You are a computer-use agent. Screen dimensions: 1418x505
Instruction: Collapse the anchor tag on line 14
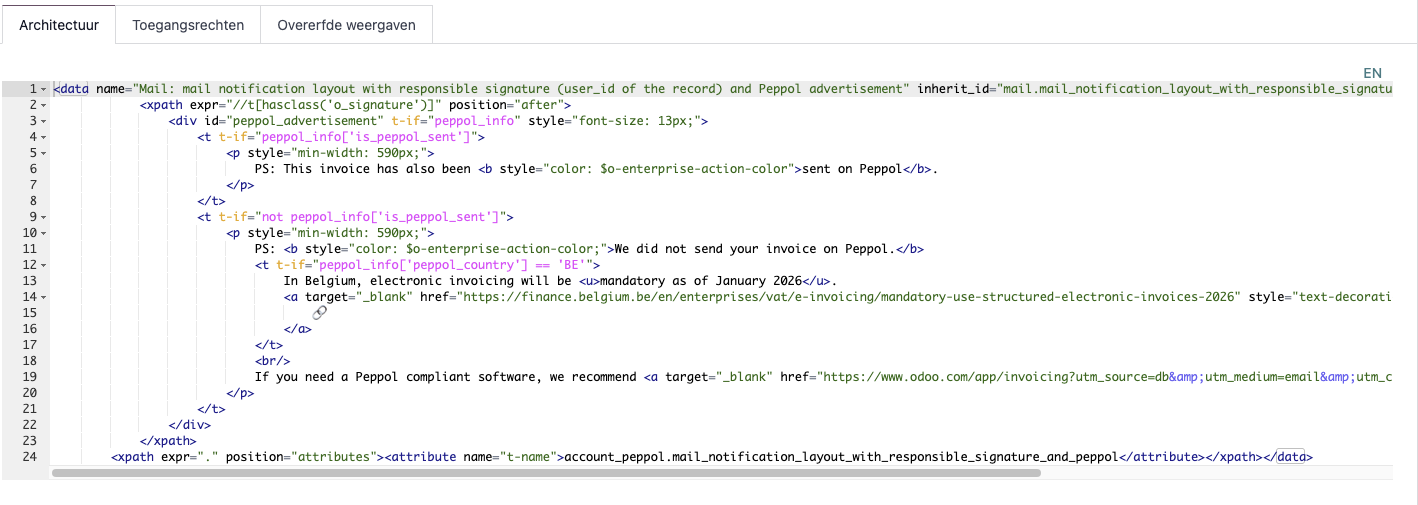pos(44,297)
